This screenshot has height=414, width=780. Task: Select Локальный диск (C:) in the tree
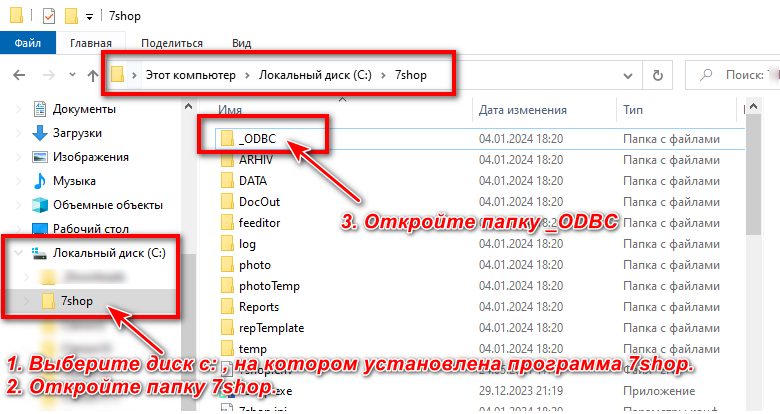[x=109, y=253]
